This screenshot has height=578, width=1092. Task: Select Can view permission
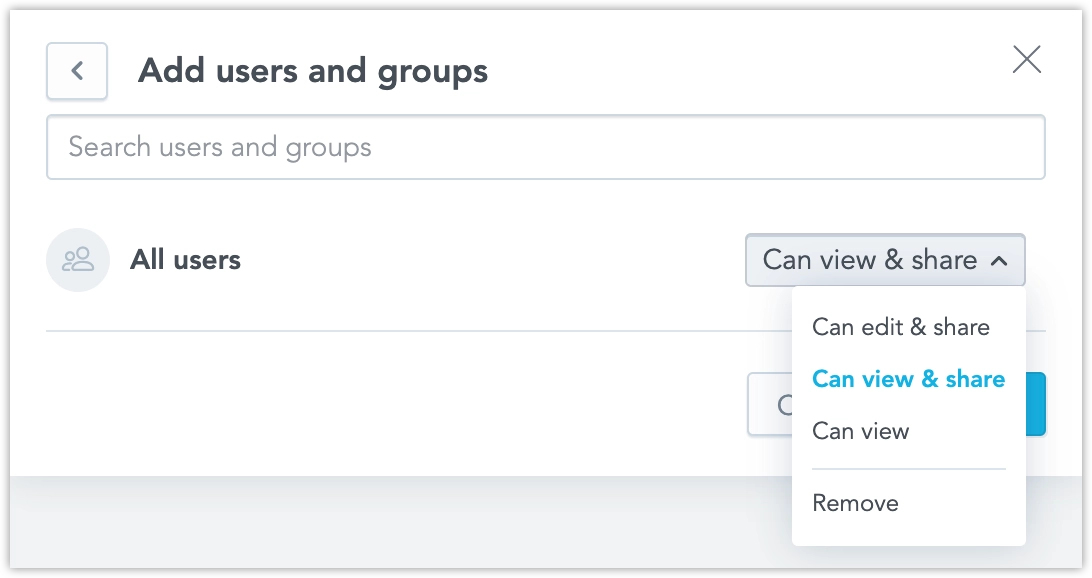pyautogui.click(x=861, y=431)
